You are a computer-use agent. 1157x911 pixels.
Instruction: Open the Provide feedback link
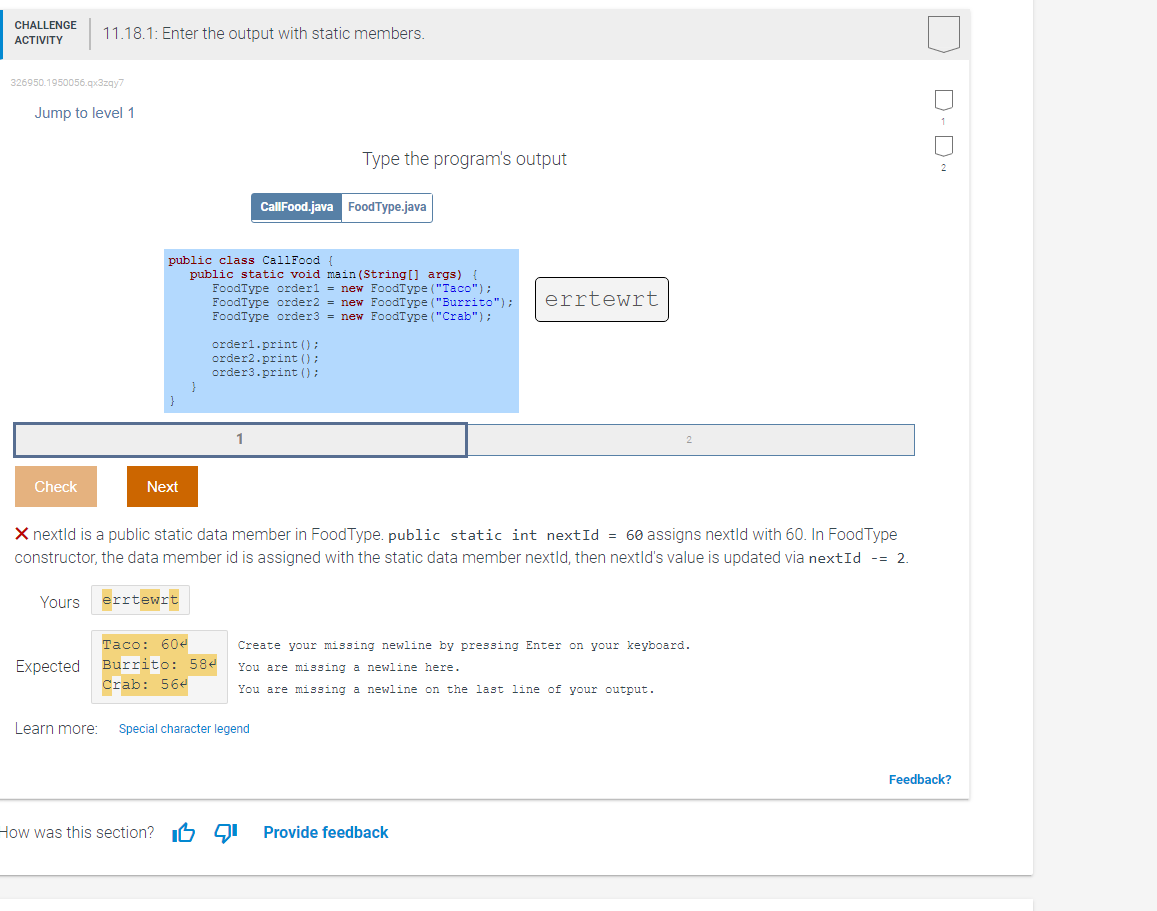[x=326, y=831]
